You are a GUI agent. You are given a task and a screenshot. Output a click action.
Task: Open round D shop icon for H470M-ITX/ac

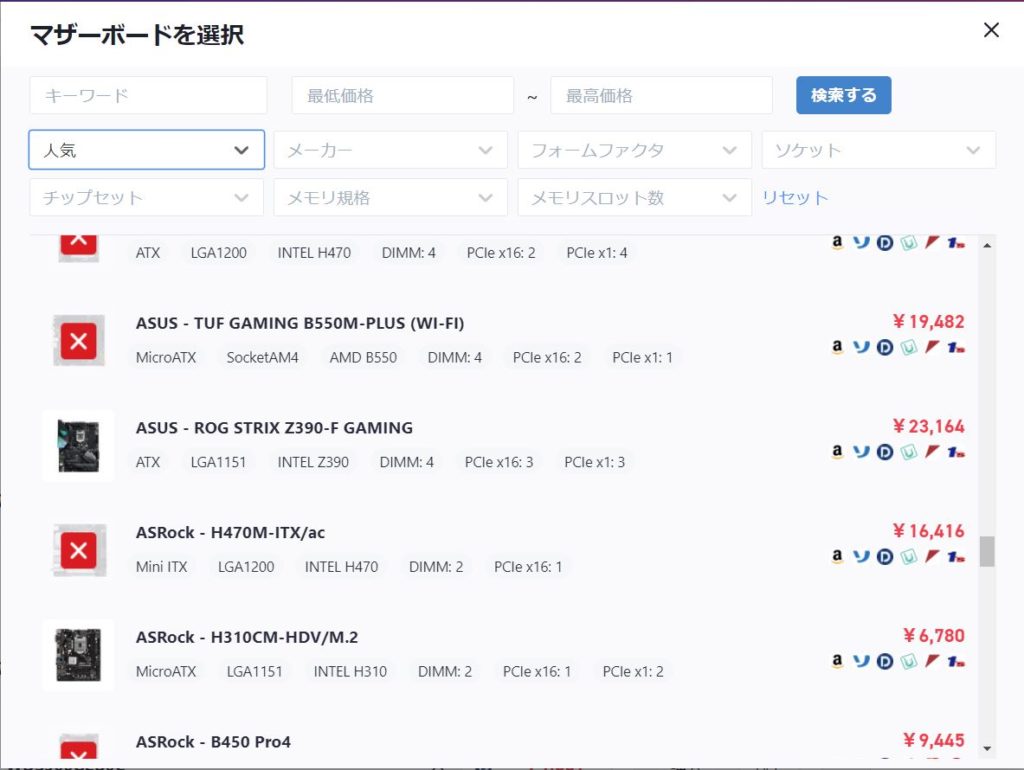coord(885,556)
